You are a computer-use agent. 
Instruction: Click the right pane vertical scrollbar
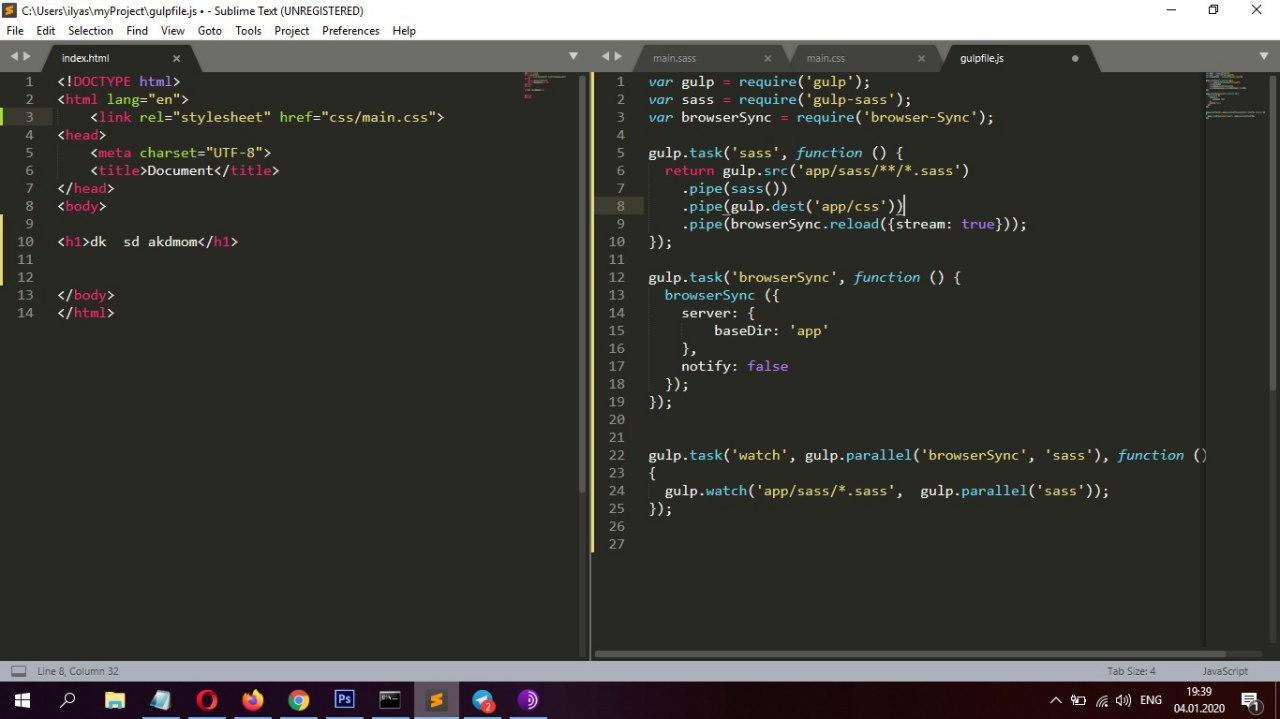click(1273, 232)
